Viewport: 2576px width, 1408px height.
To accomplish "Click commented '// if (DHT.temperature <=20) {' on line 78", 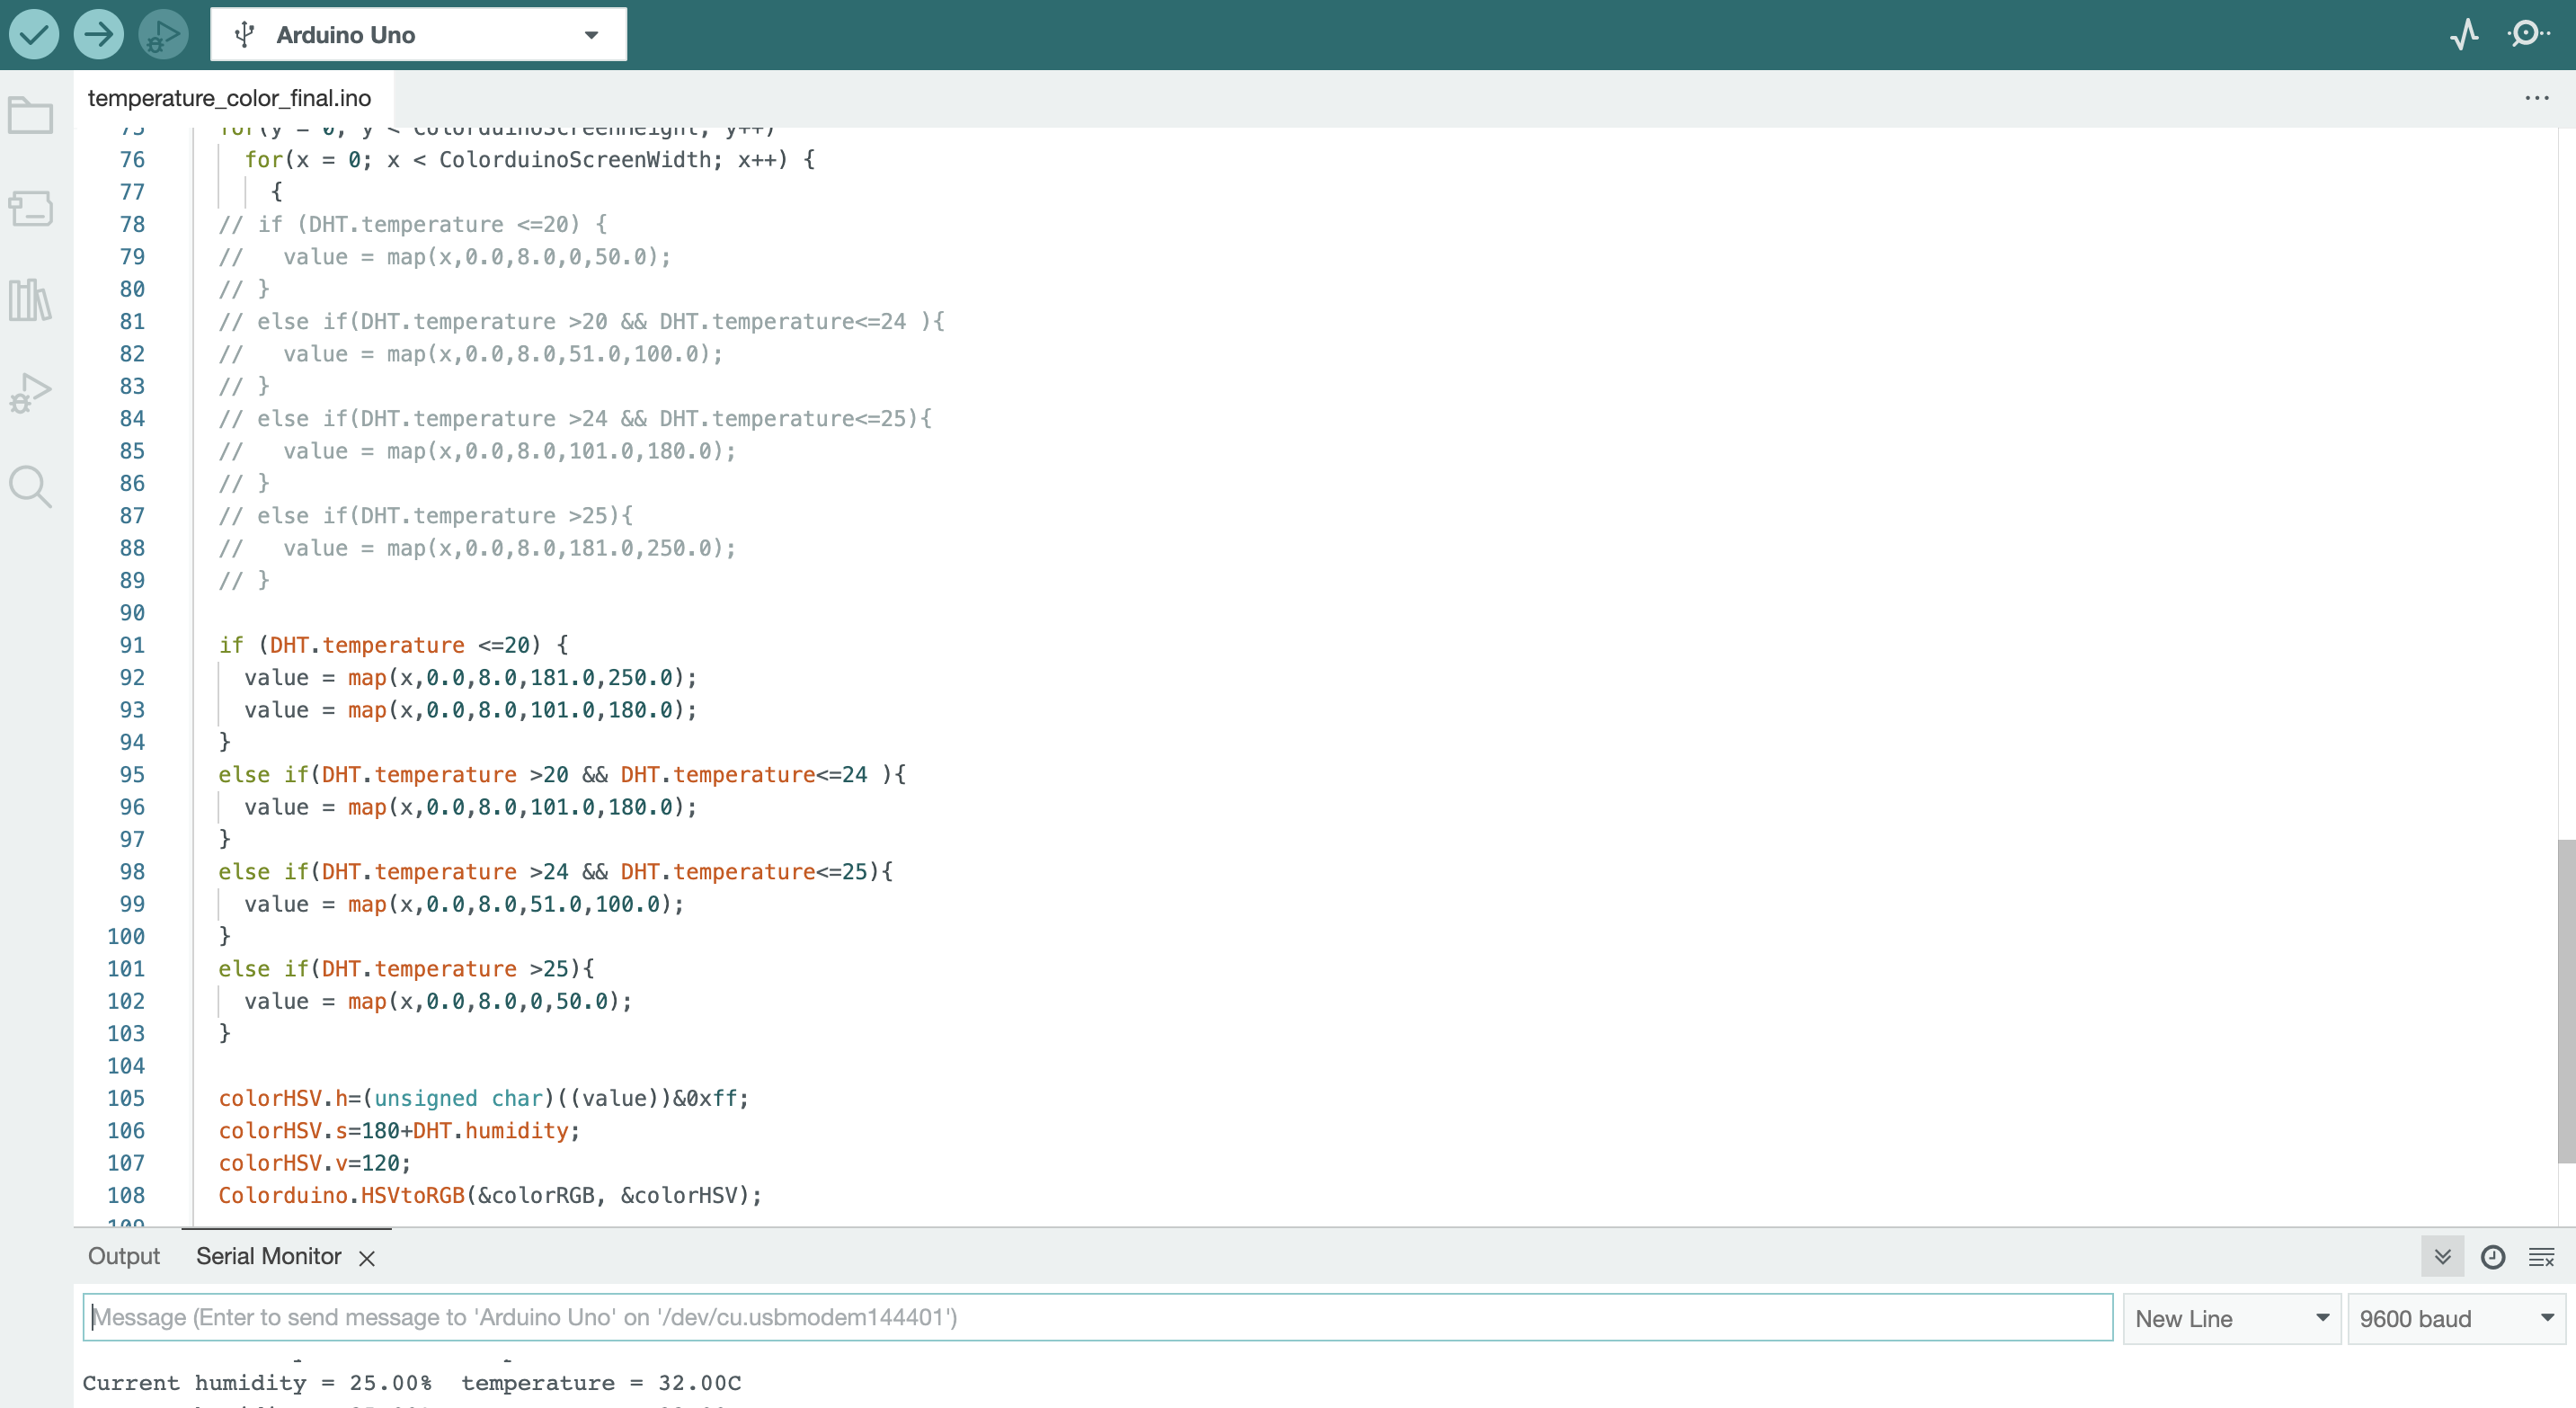I will 412,225.
